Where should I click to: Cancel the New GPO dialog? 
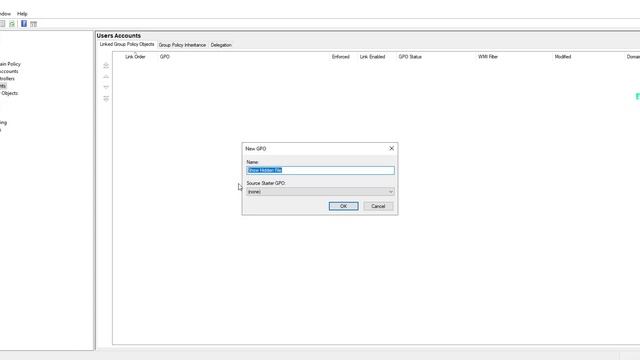pos(378,206)
